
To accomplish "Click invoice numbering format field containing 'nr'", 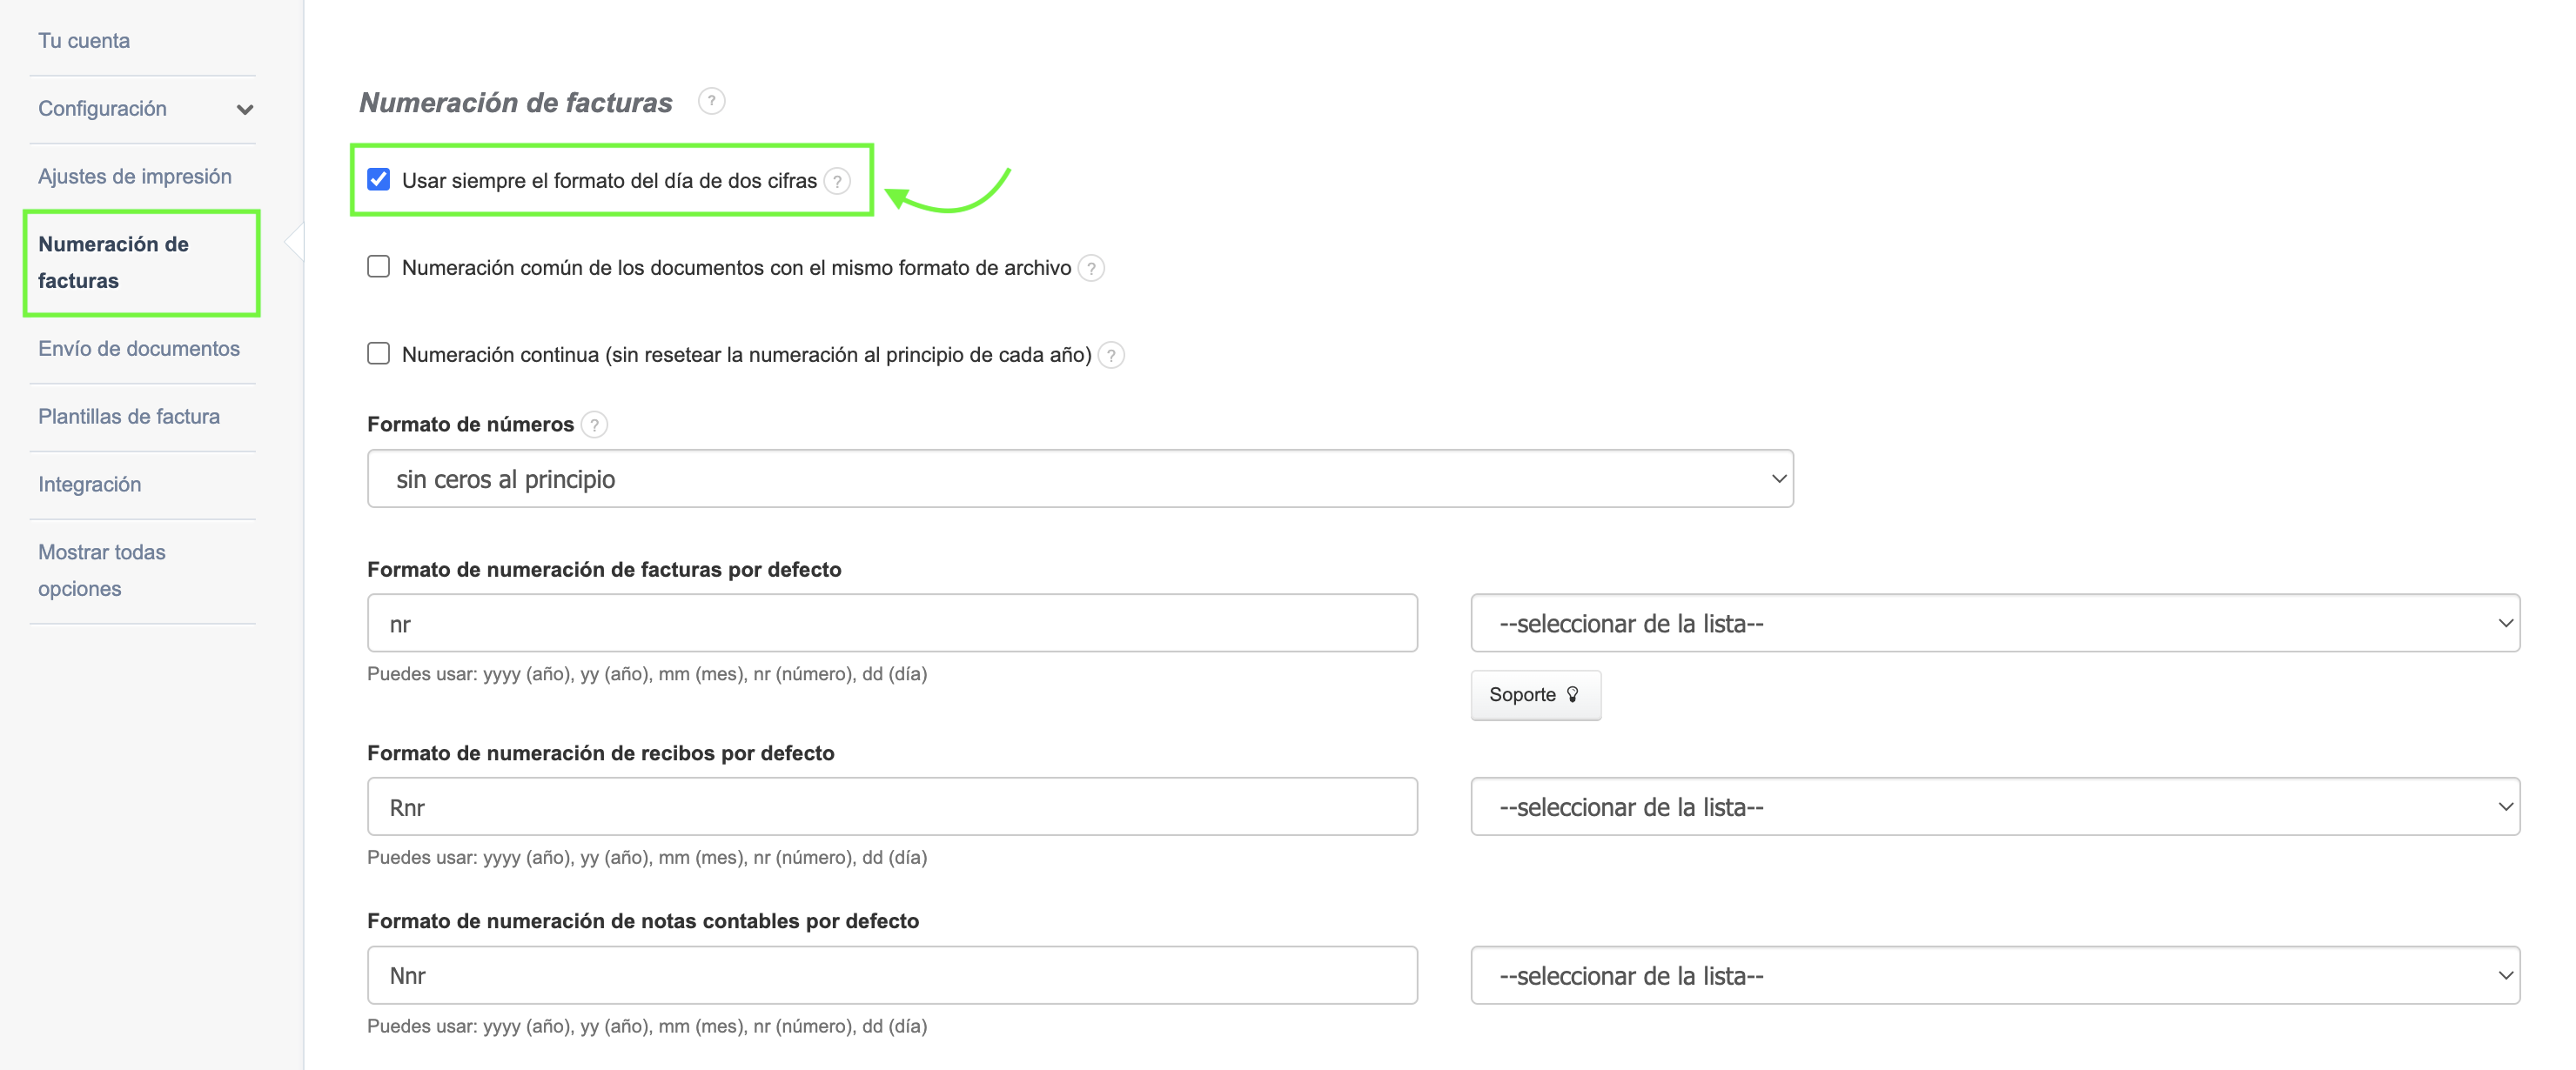I will 891,624.
